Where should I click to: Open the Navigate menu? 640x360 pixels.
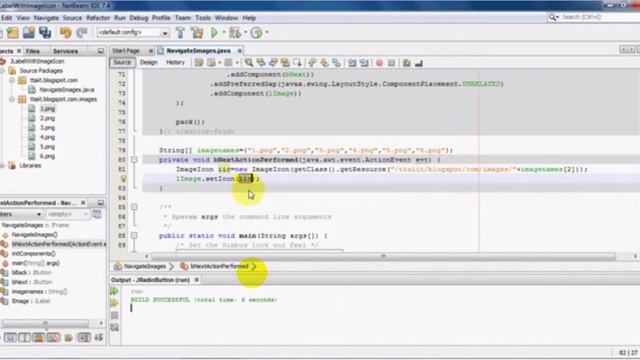click(46, 18)
